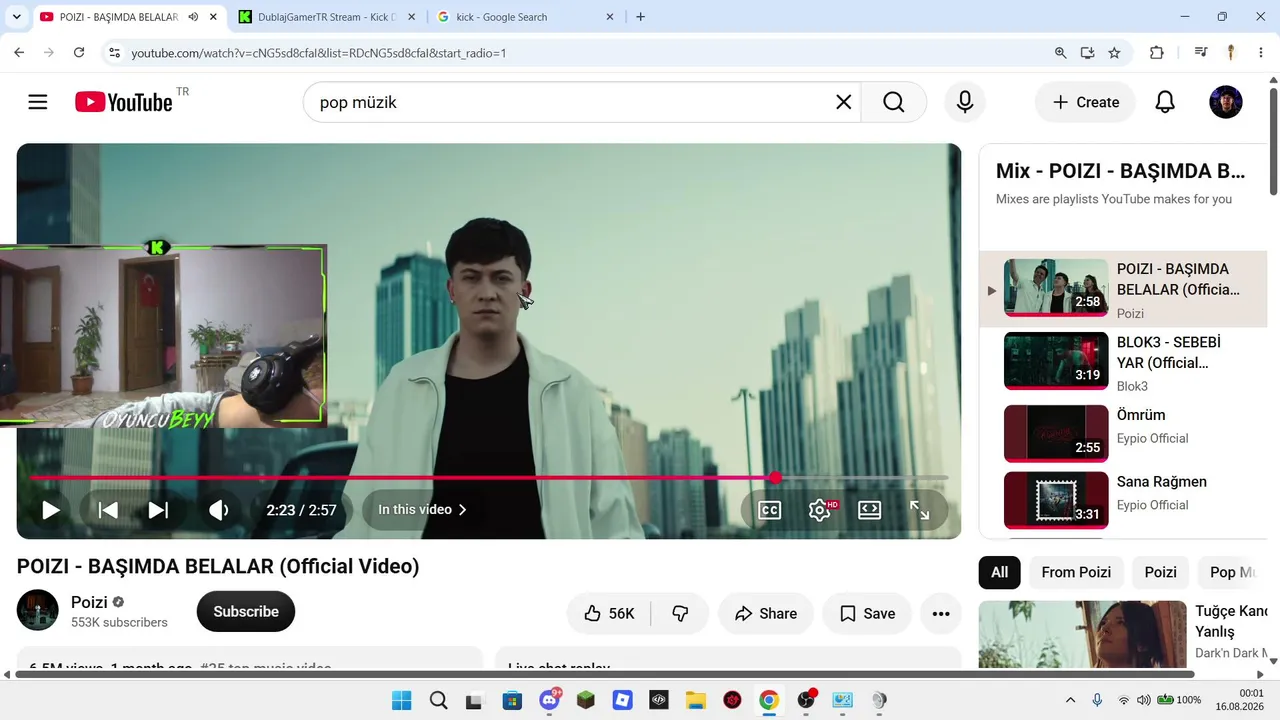Open the Chrome three-dot menu
Screen dimensions: 1280x720
click(x=1260, y=53)
